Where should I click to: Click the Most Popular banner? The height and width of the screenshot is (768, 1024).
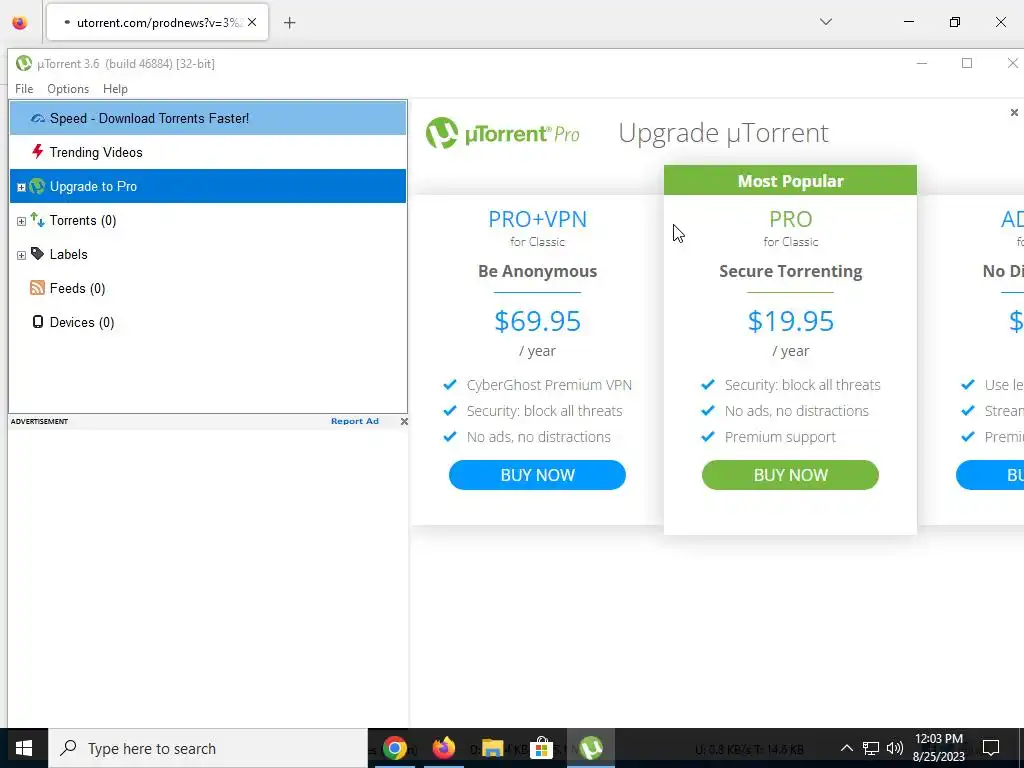click(790, 181)
